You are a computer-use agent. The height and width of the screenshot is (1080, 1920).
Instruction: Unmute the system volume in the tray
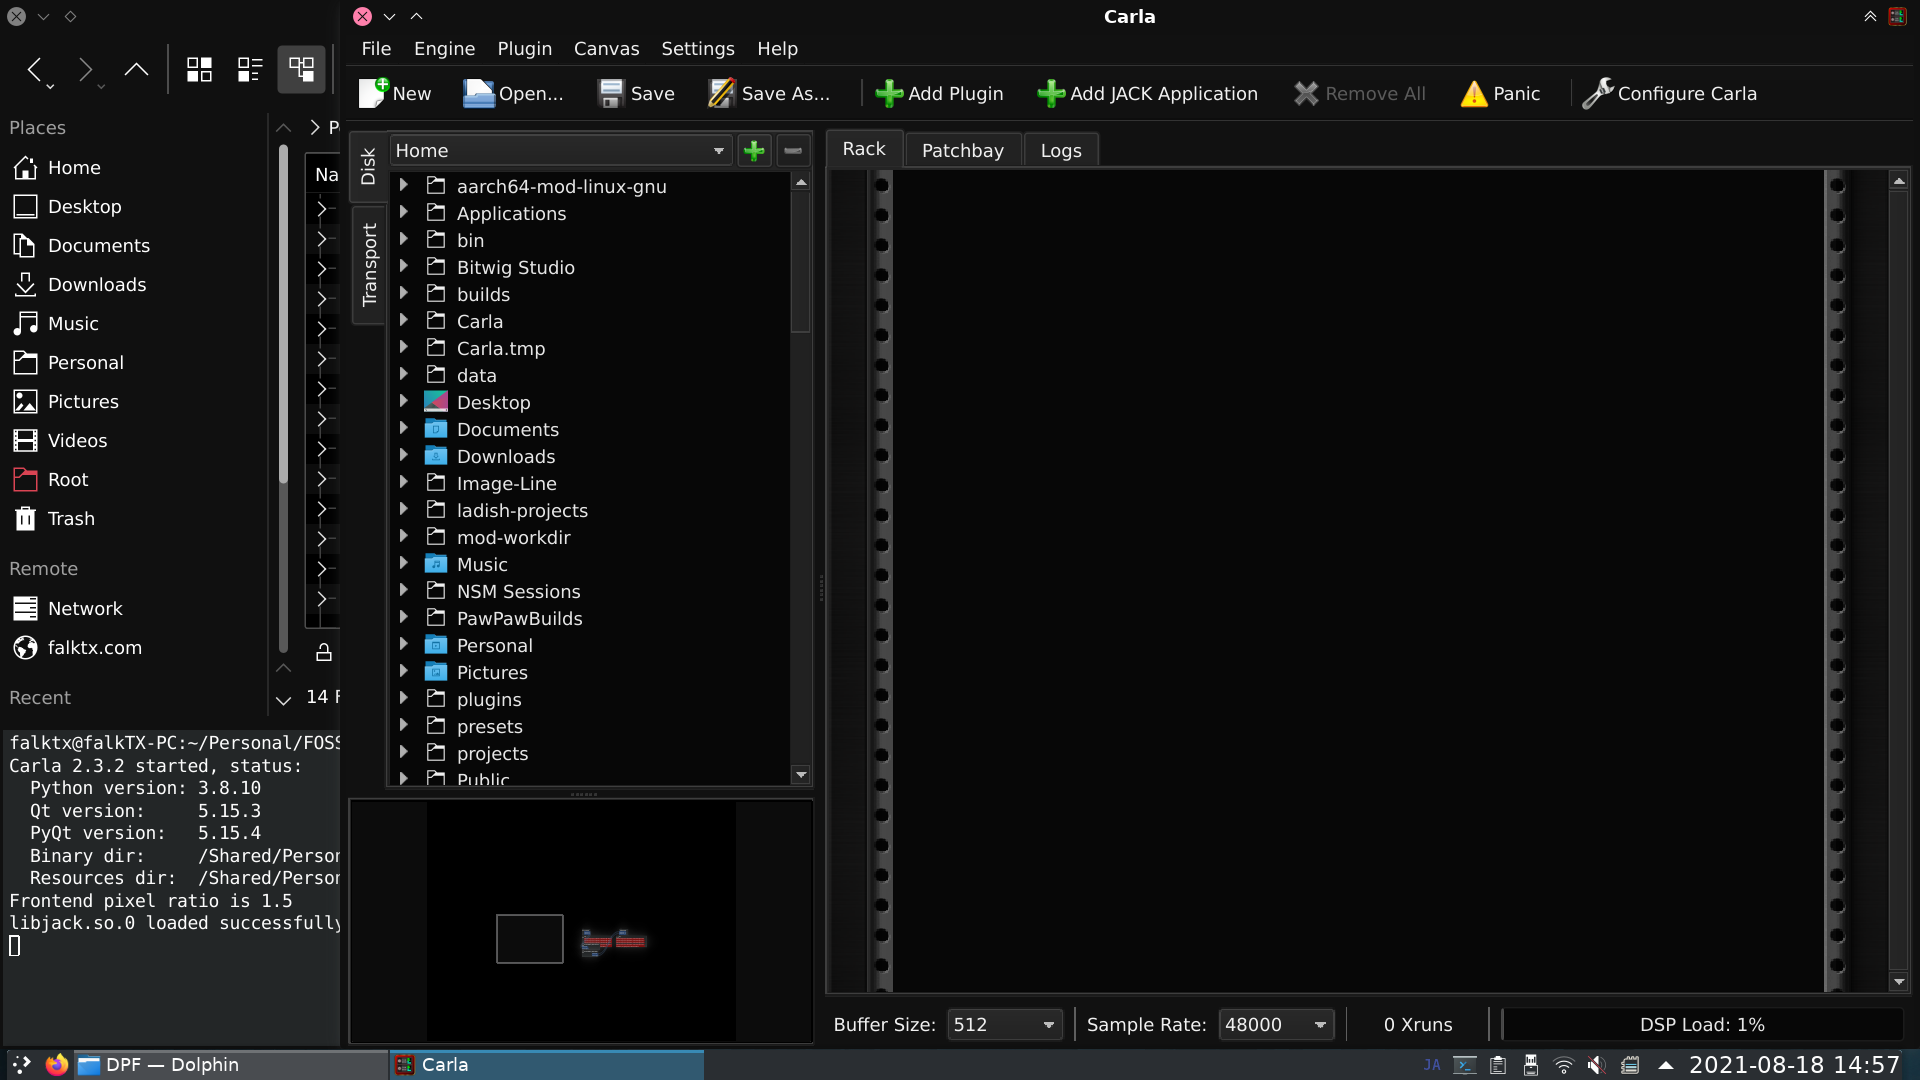(1597, 1065)
